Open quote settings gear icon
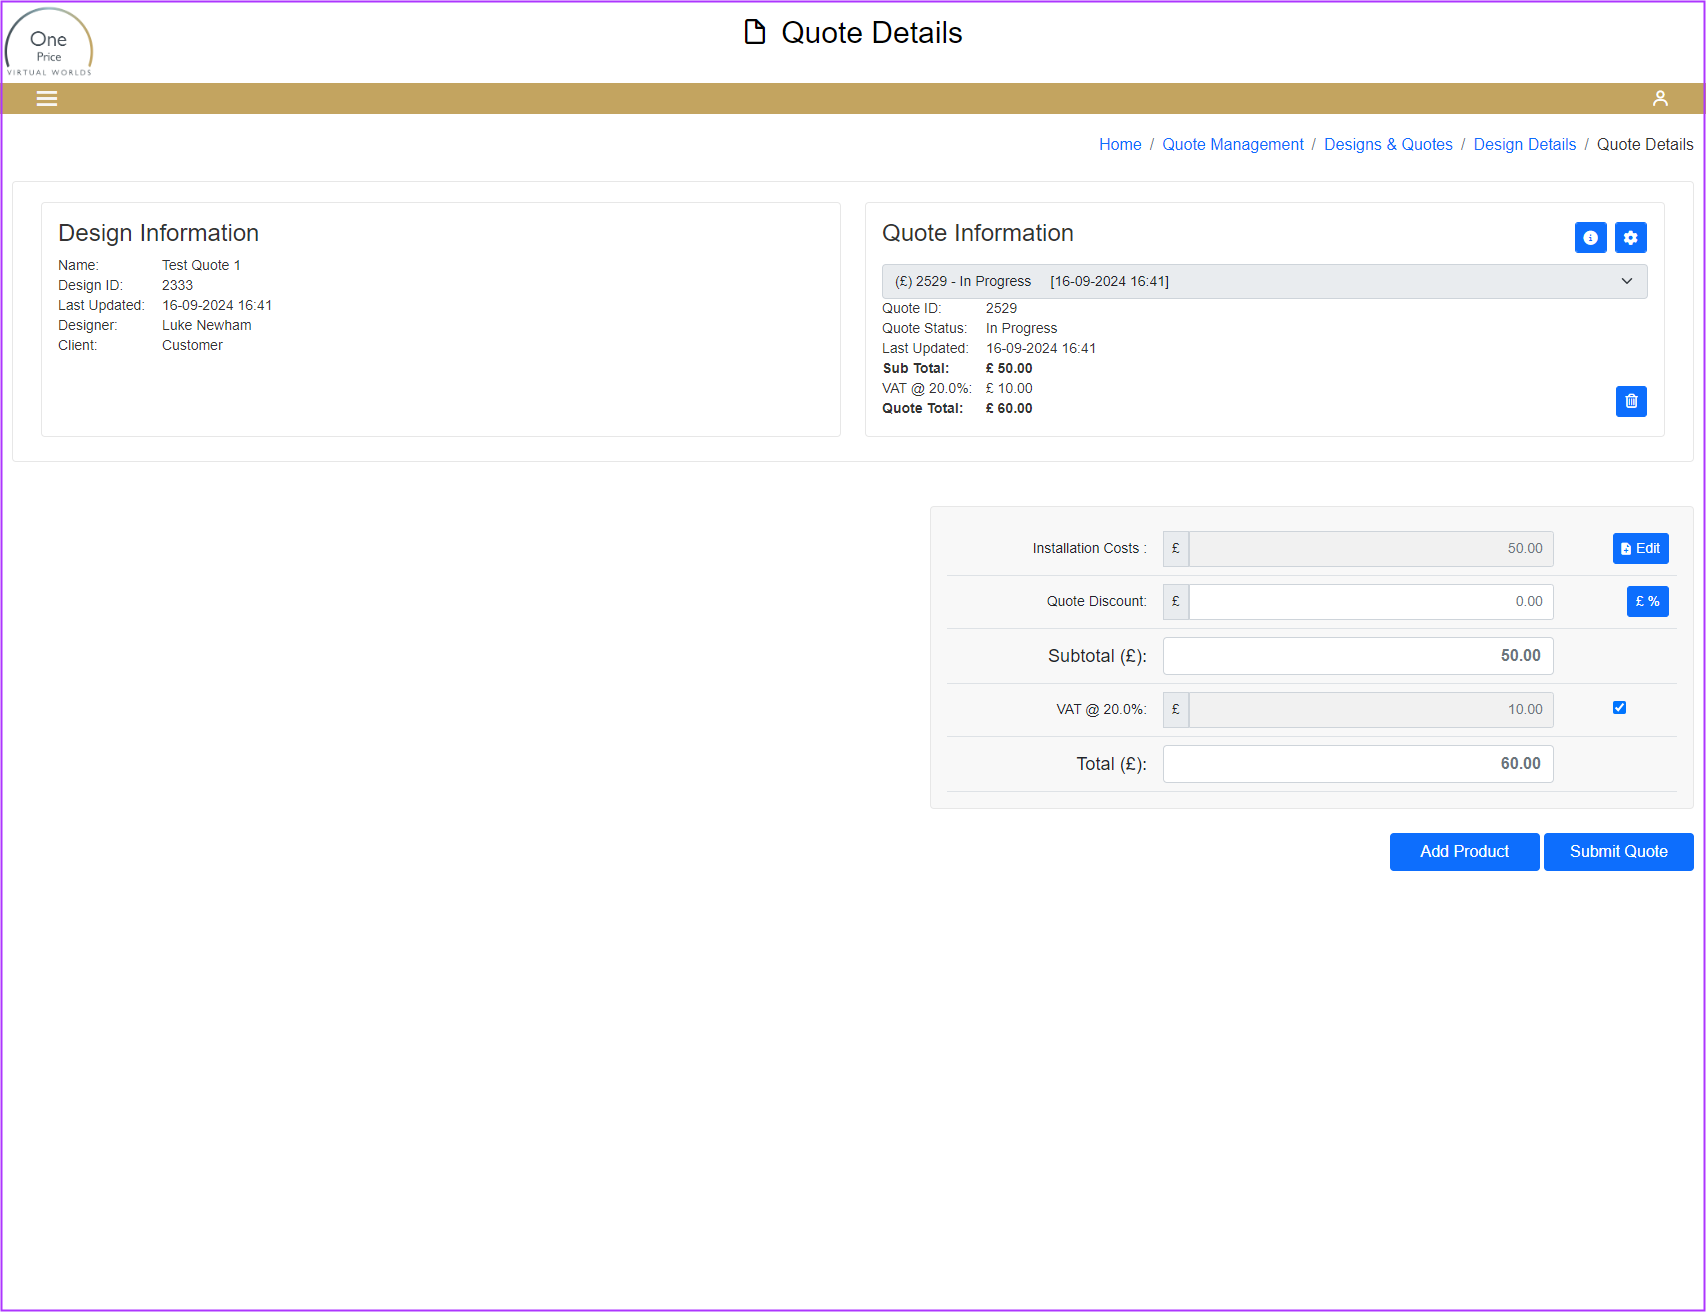The height and width of the screenshot is (1312, 1706). point(1631,237)
